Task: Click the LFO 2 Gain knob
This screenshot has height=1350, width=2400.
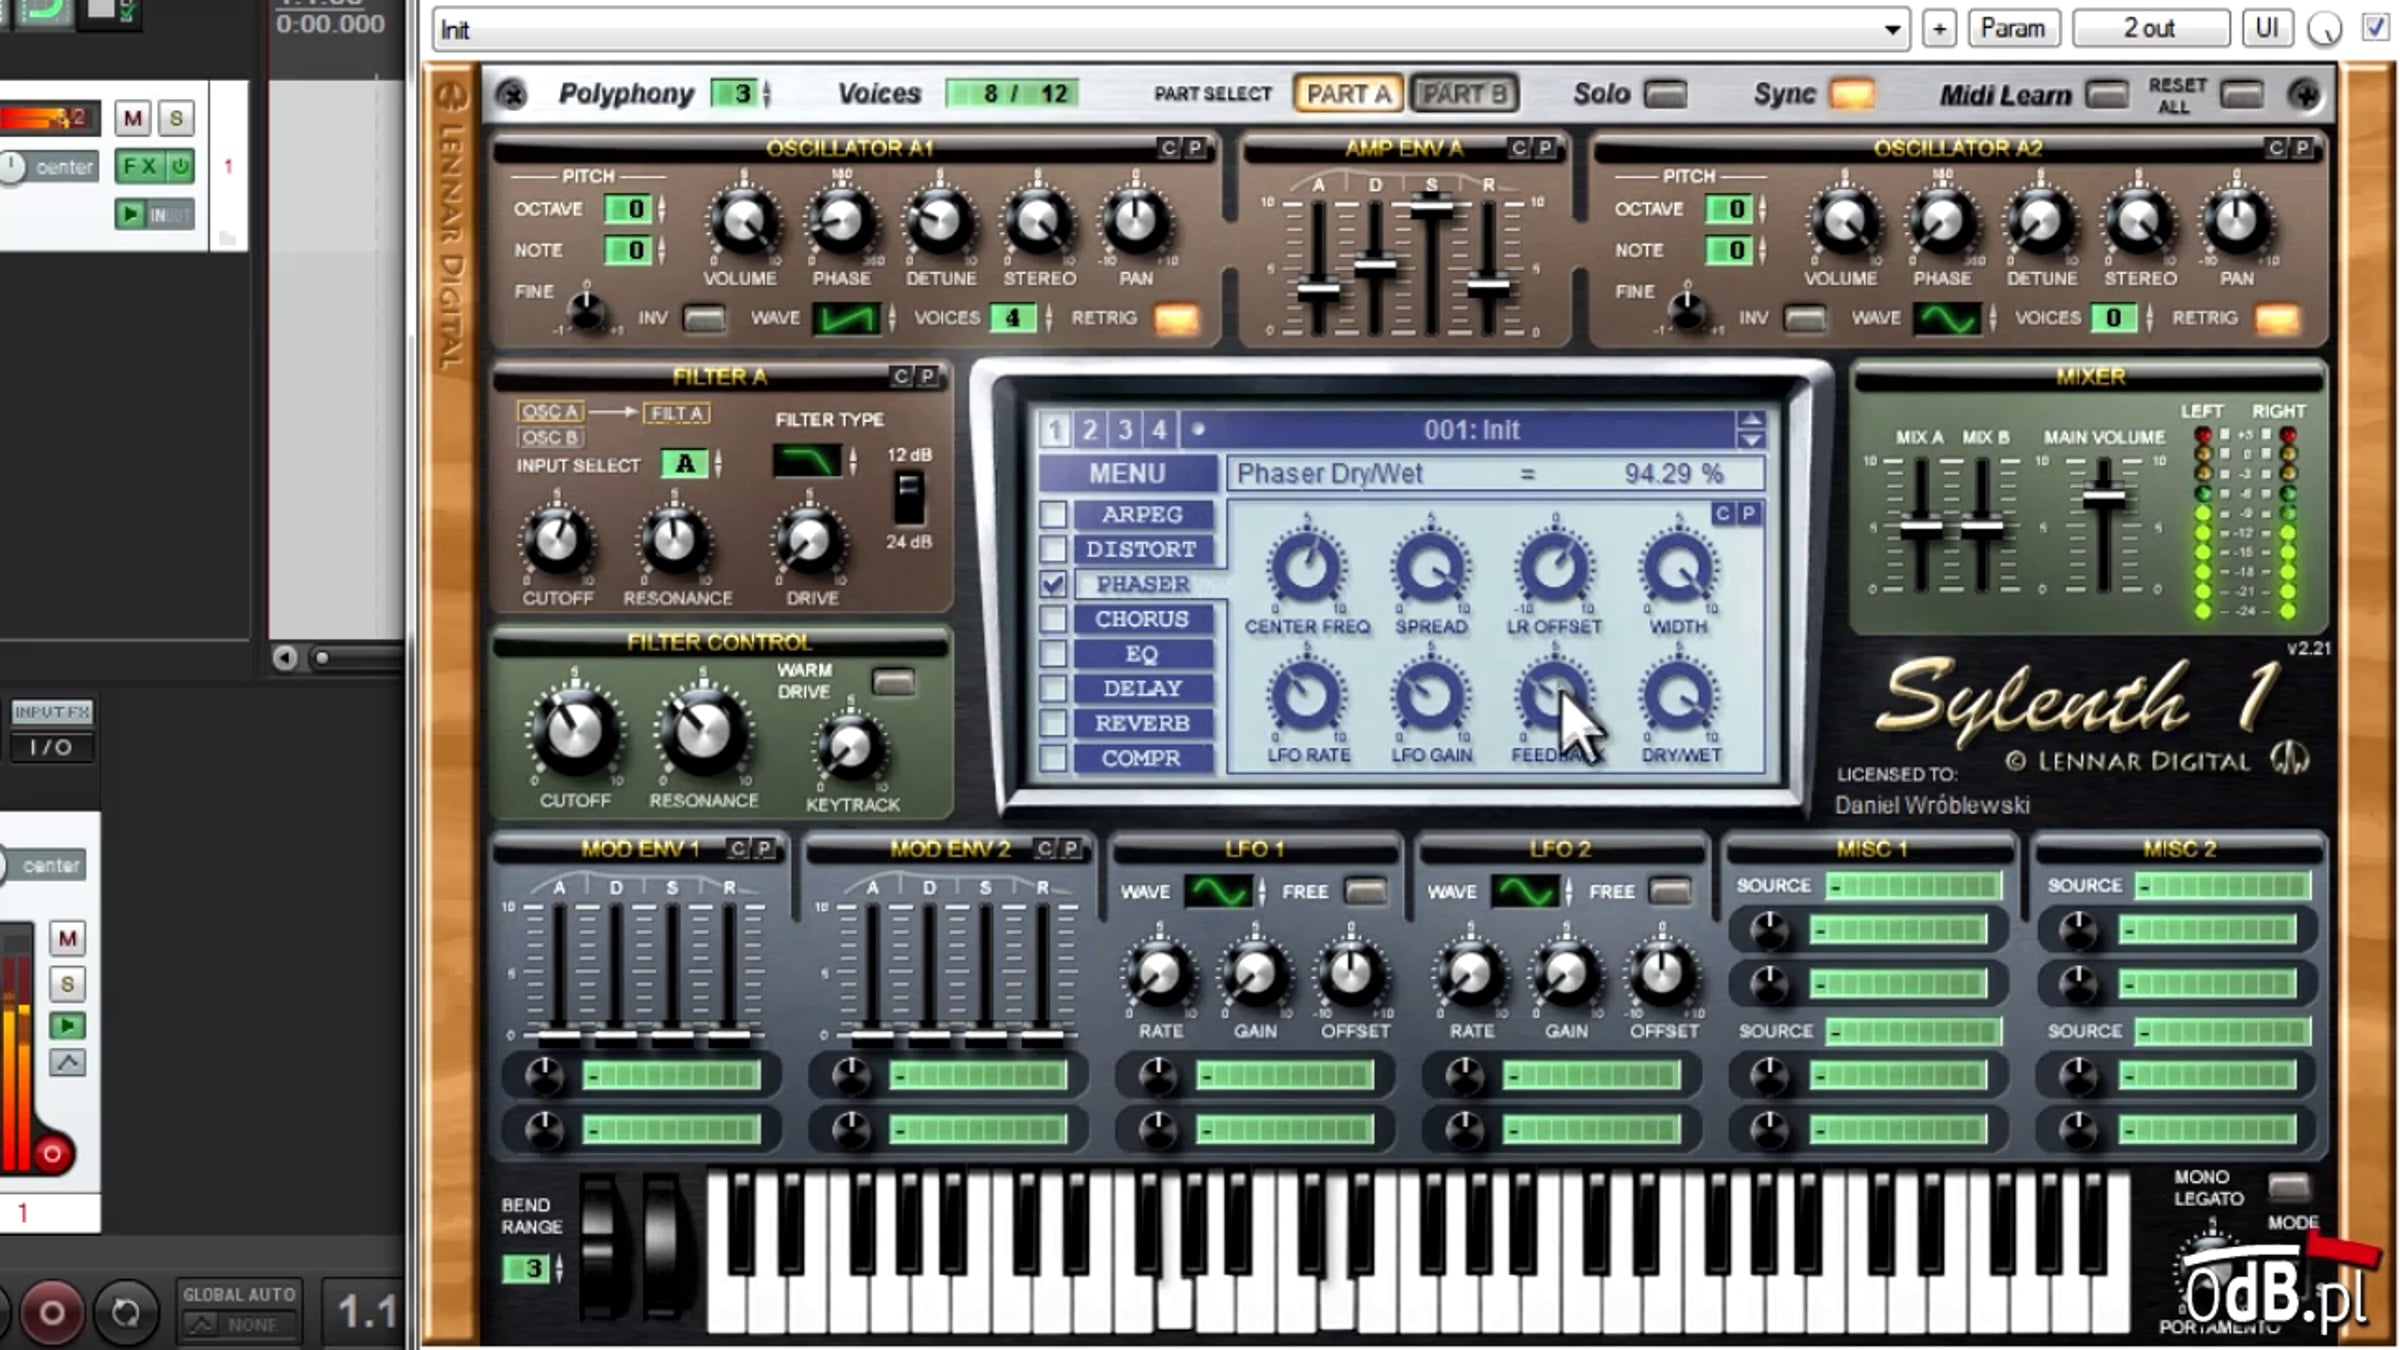Action: (x=1566, y=973)
